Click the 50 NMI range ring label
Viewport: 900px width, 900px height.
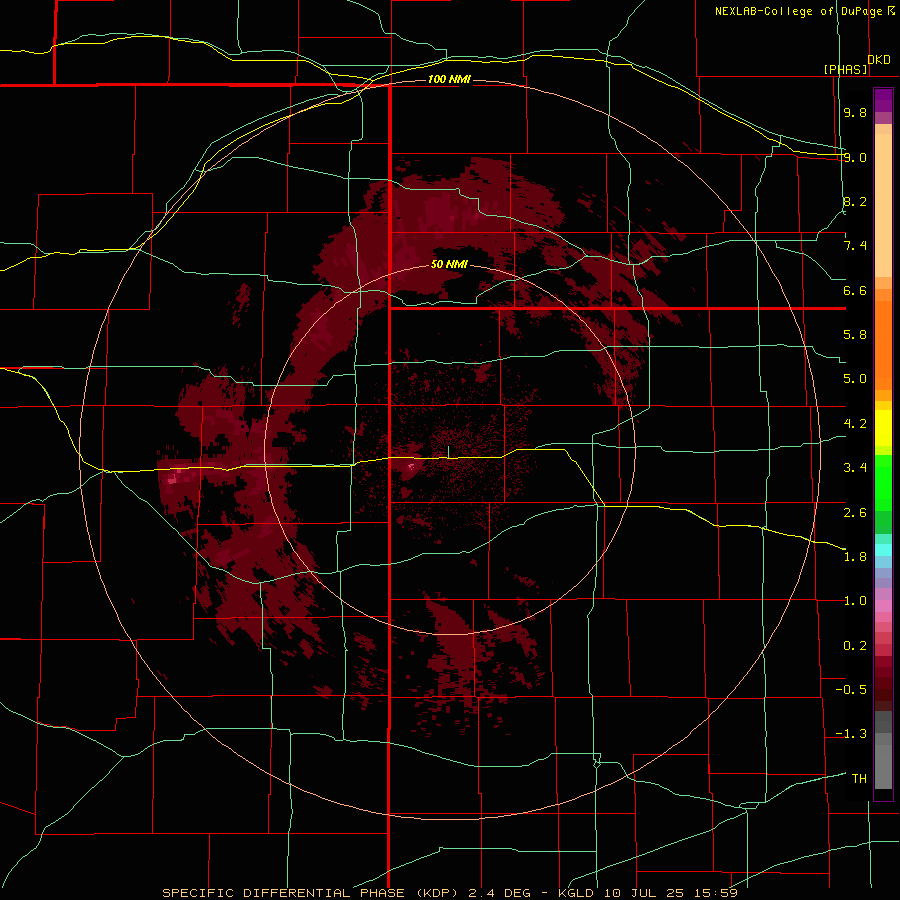coord(449,264)
